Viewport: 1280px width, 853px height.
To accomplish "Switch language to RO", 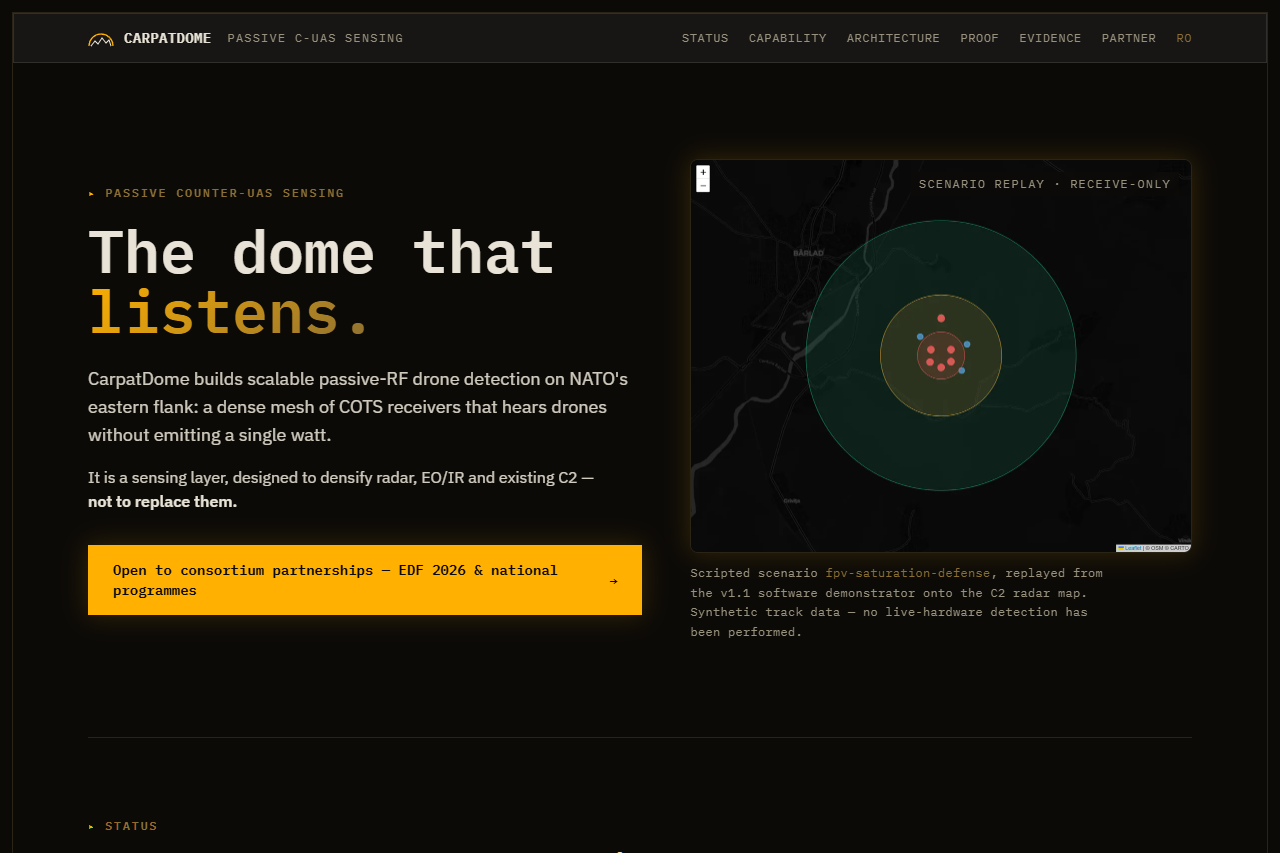I will (x=1184, y=38).
